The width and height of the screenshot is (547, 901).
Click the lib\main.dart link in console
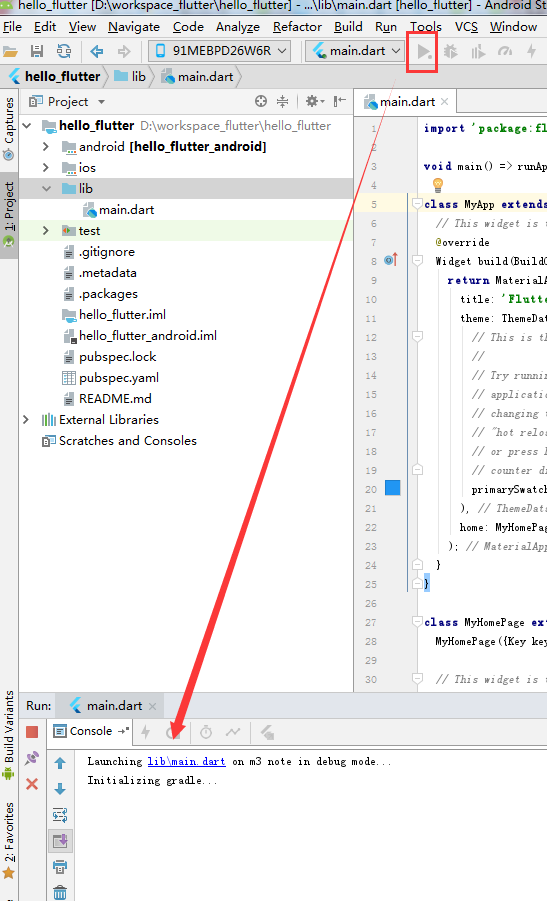point(186,761)
